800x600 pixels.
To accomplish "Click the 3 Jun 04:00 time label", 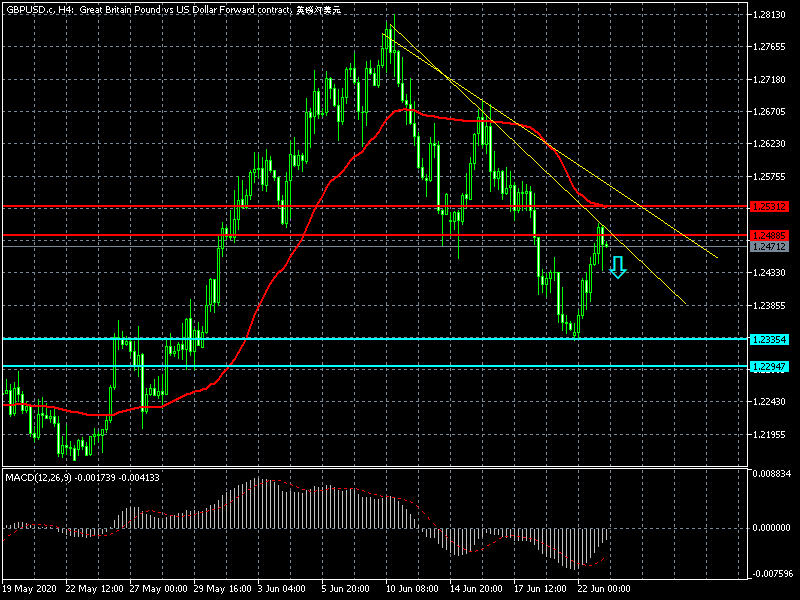I will [x=281, y=588].
